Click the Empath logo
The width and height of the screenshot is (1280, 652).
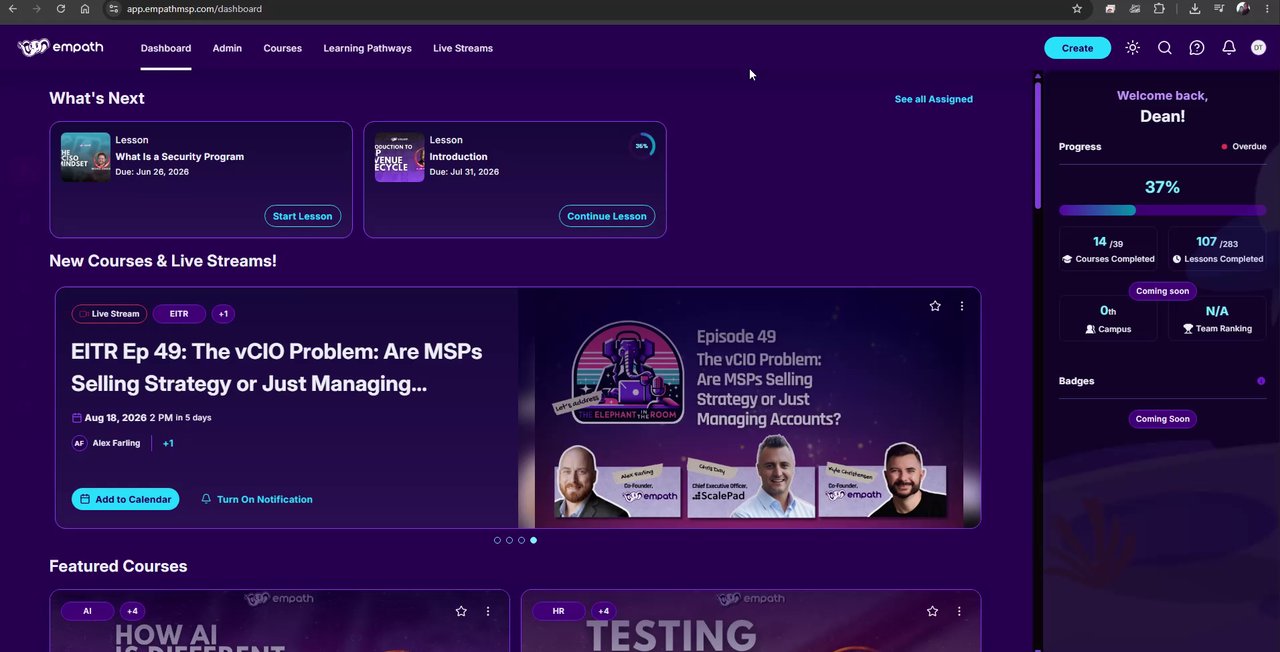tap(60, 47)
